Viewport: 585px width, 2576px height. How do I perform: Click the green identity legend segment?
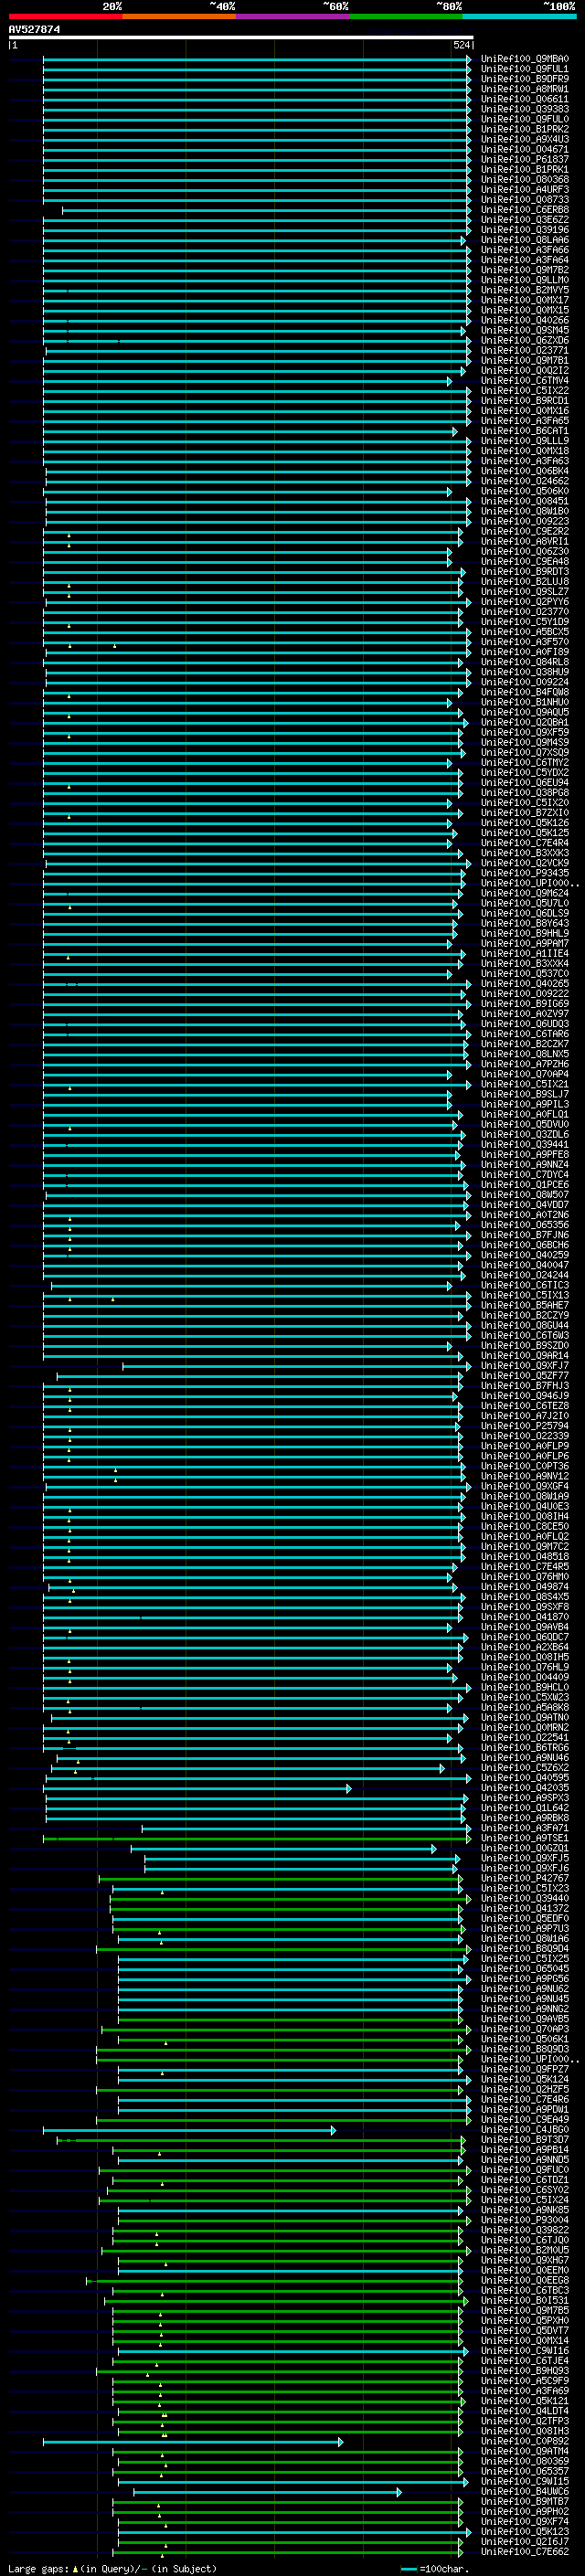pyautogui.click(x=406, y=16)
